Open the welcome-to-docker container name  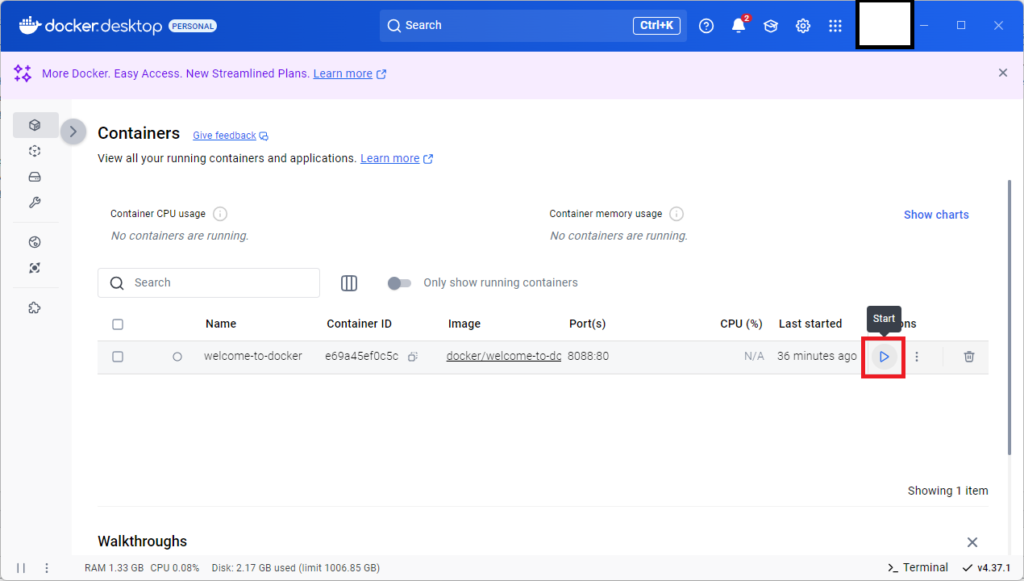[253, 356]
